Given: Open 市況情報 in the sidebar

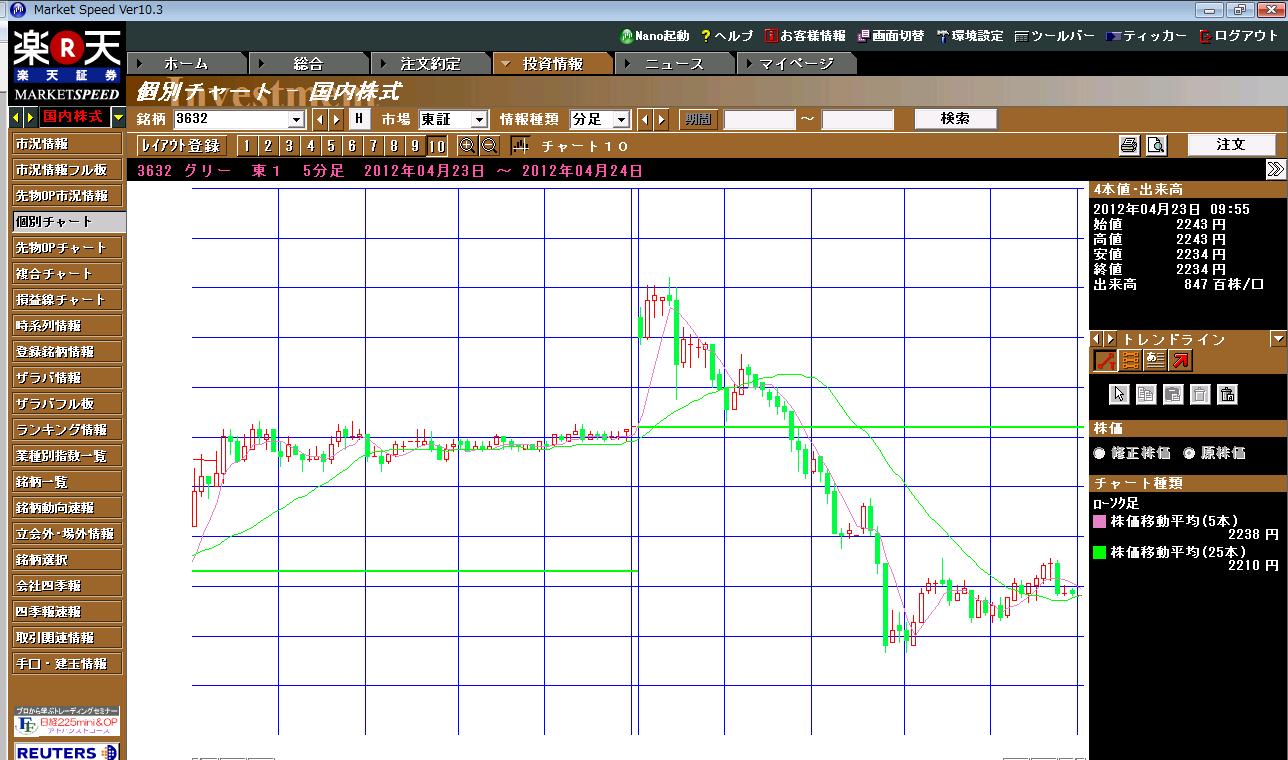Looking at the screenshot, I should (x=68, y=144).
